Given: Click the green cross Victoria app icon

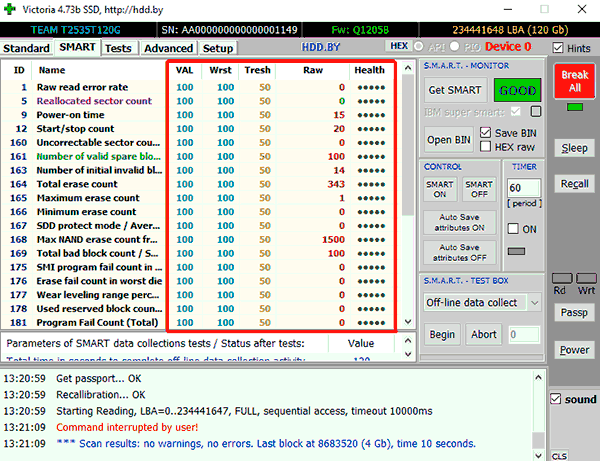Looking at the screenshot, I should (10, 9).
